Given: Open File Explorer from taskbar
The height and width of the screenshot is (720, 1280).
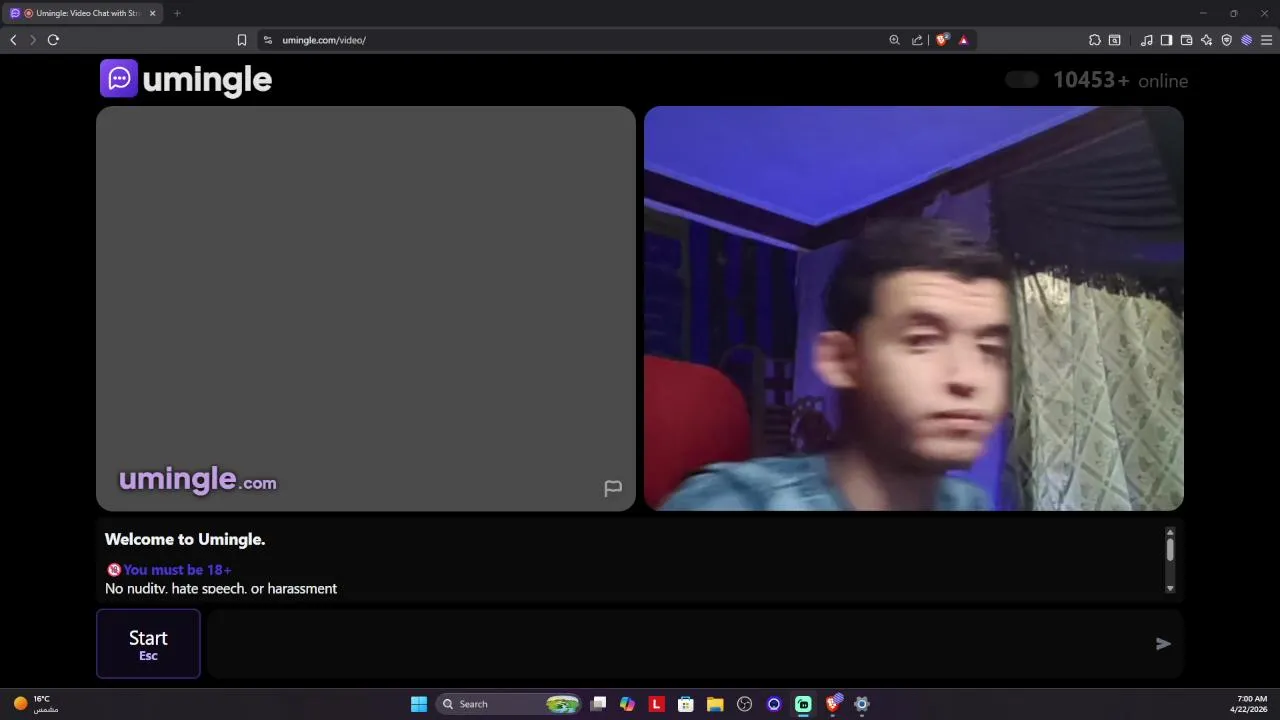Looking at the screenshot, I should [715, 704].
